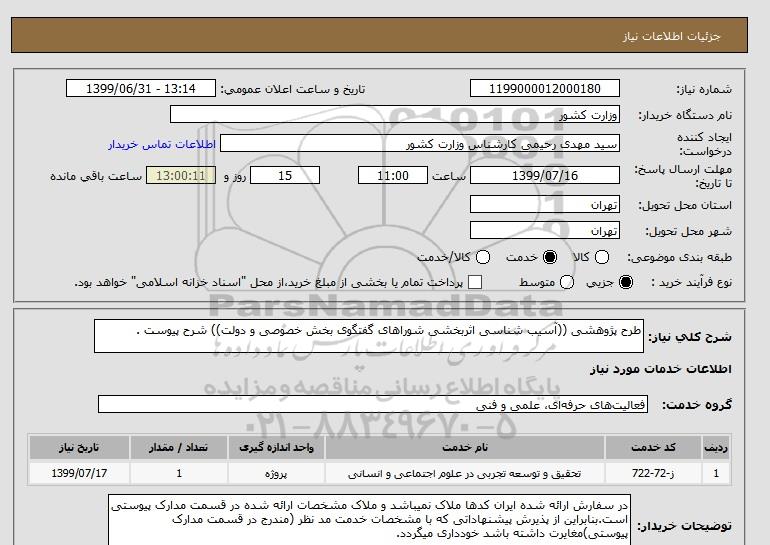
Task: Click the remaining days field 15
Action: click(285, 175)
